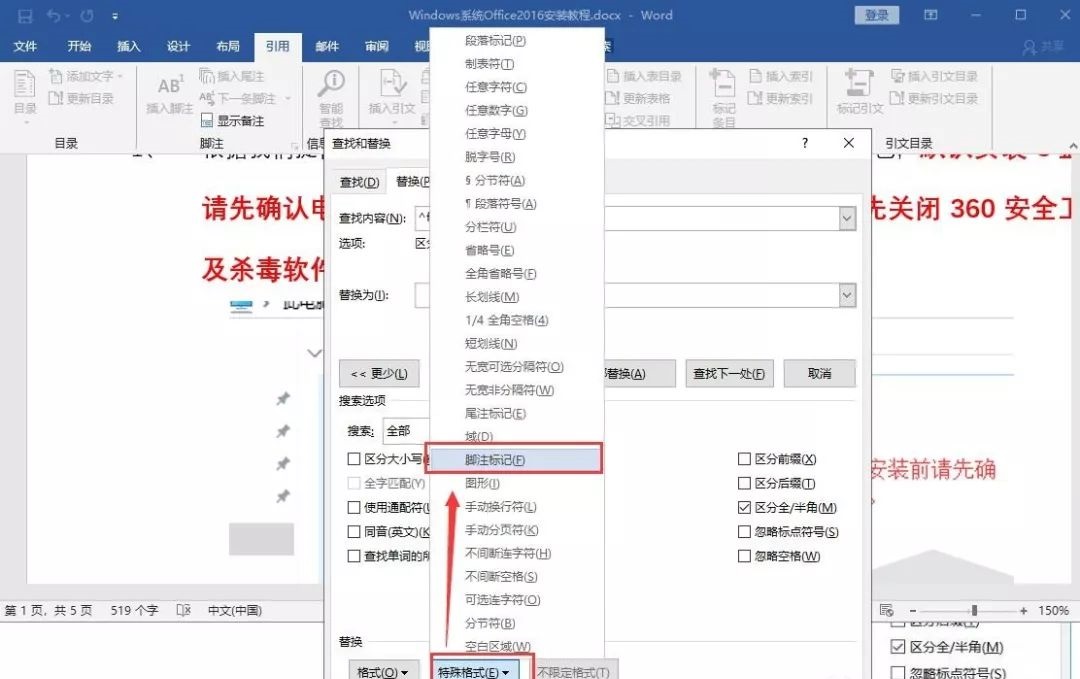Image resolution: width=1080 pixels, height=679 pixels.
Task: Click the 标记引文 icon
Action: coord(859,83)
